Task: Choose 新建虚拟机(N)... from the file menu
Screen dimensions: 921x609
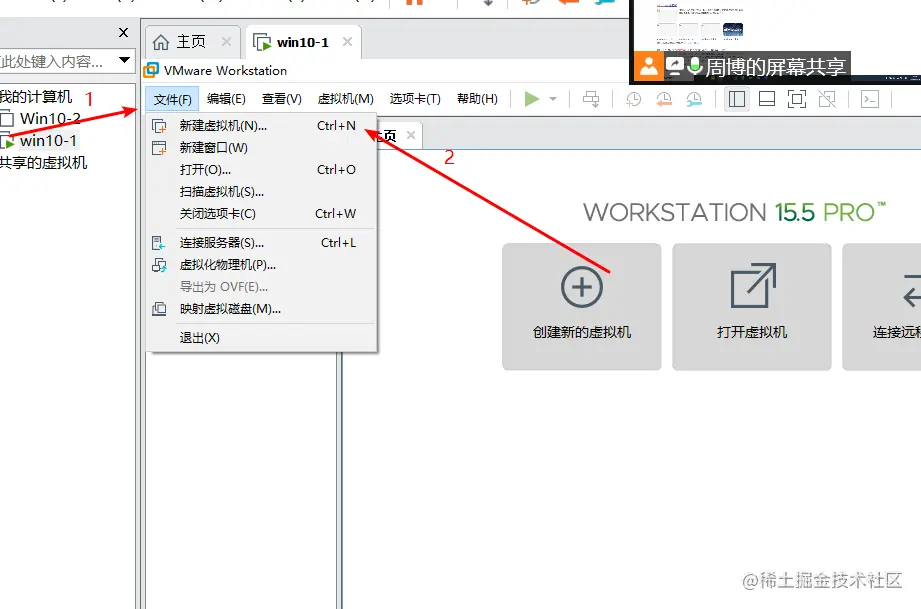Action: pos(261,126)
